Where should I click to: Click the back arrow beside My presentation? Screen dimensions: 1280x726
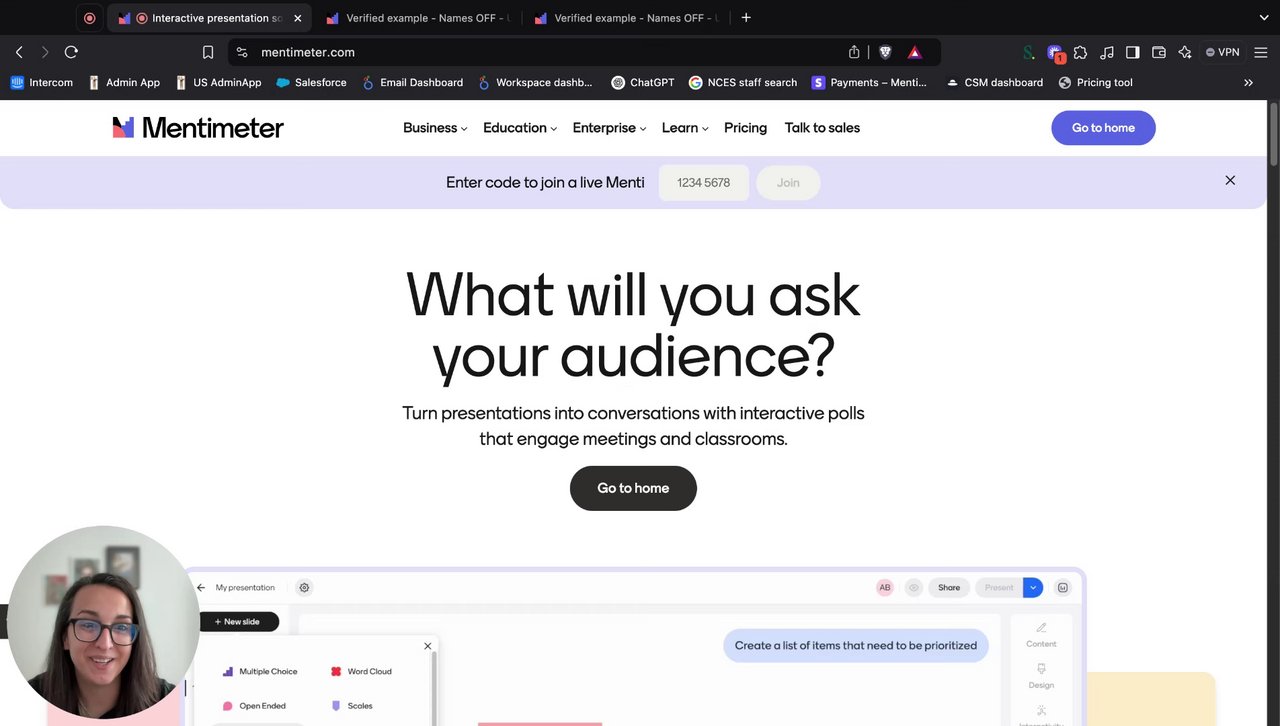(x=200, y=587)
